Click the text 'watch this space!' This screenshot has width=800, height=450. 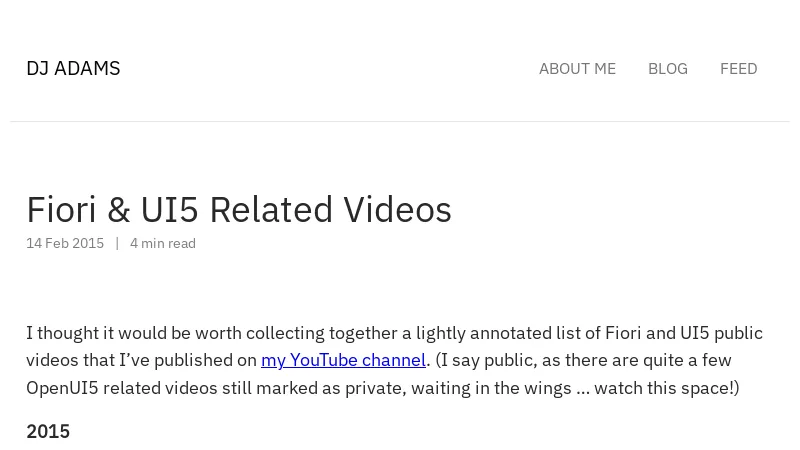(664, 388)
